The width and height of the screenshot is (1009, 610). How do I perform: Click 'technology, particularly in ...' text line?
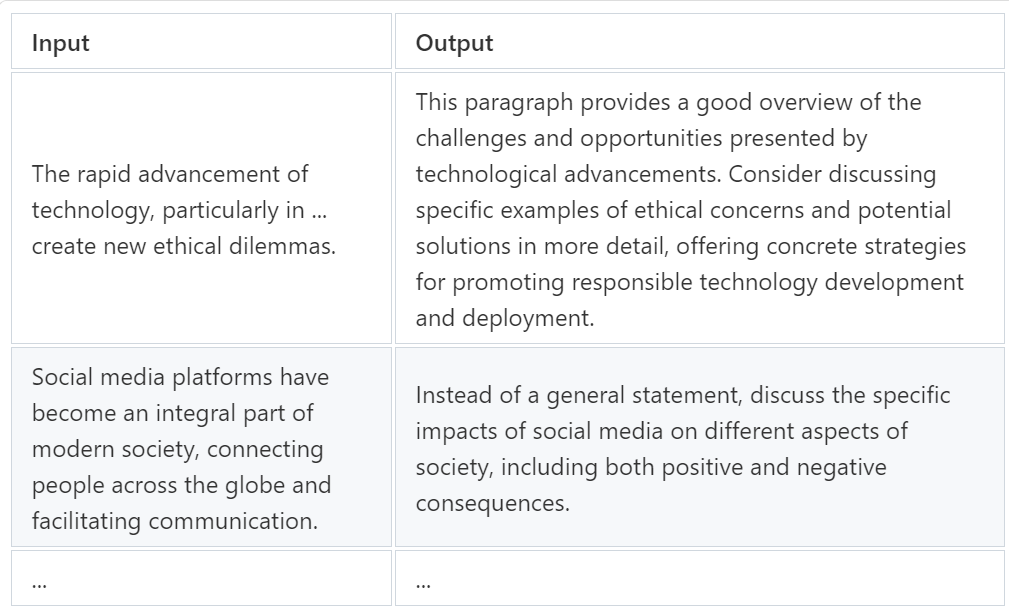(x=180, y=210)
